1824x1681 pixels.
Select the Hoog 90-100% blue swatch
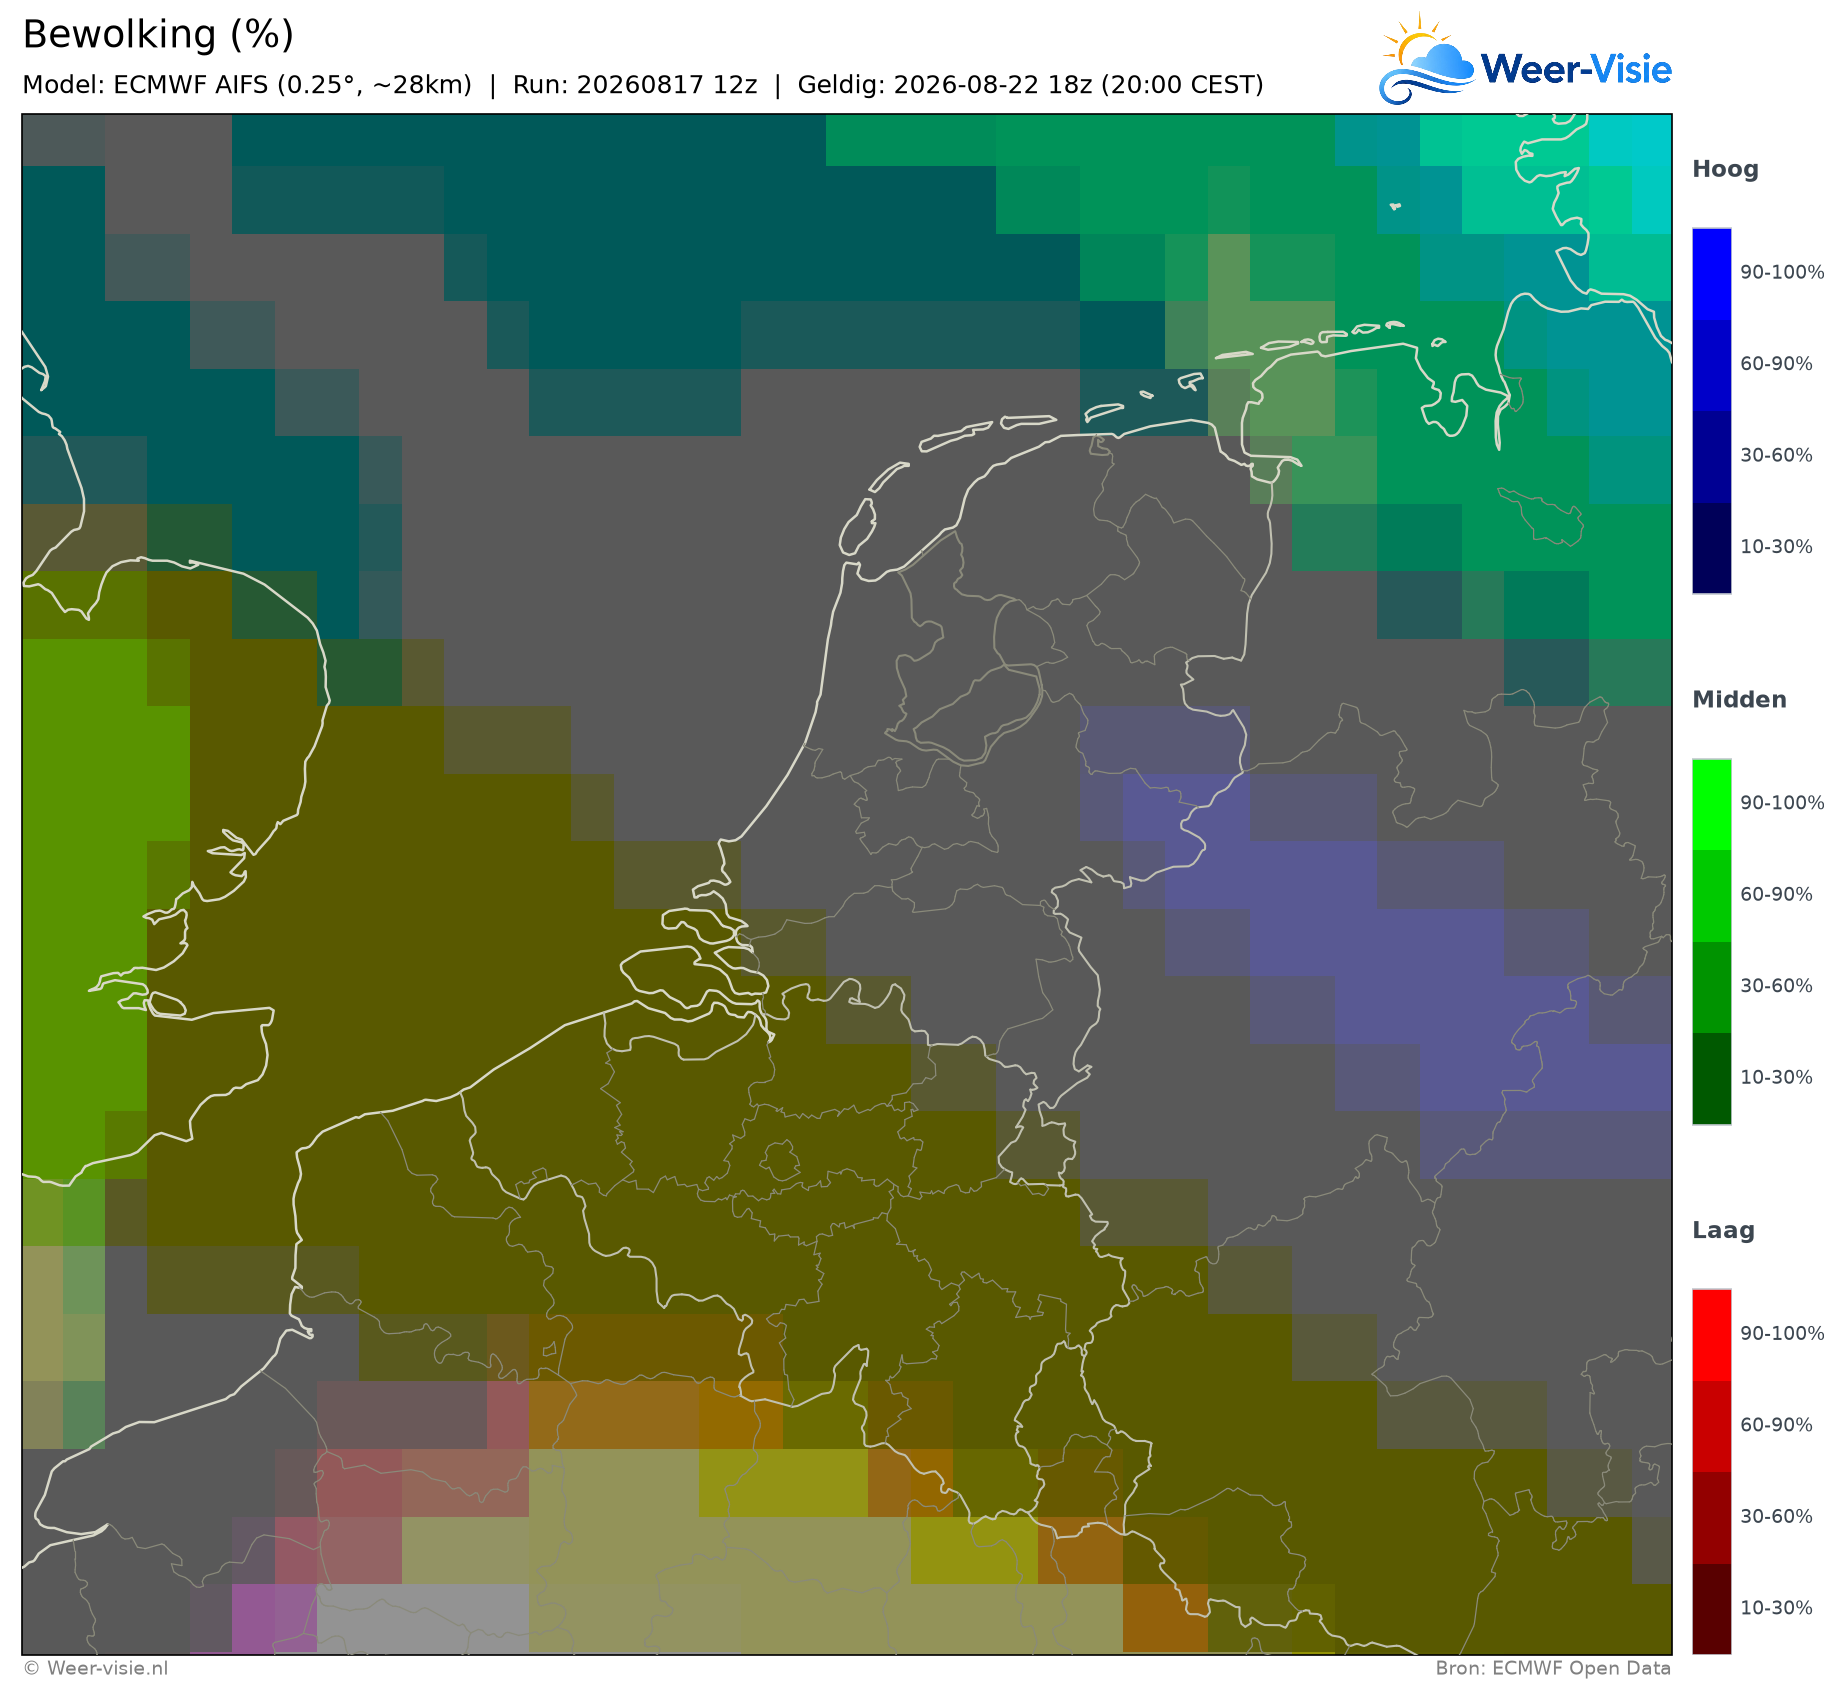1711,274
